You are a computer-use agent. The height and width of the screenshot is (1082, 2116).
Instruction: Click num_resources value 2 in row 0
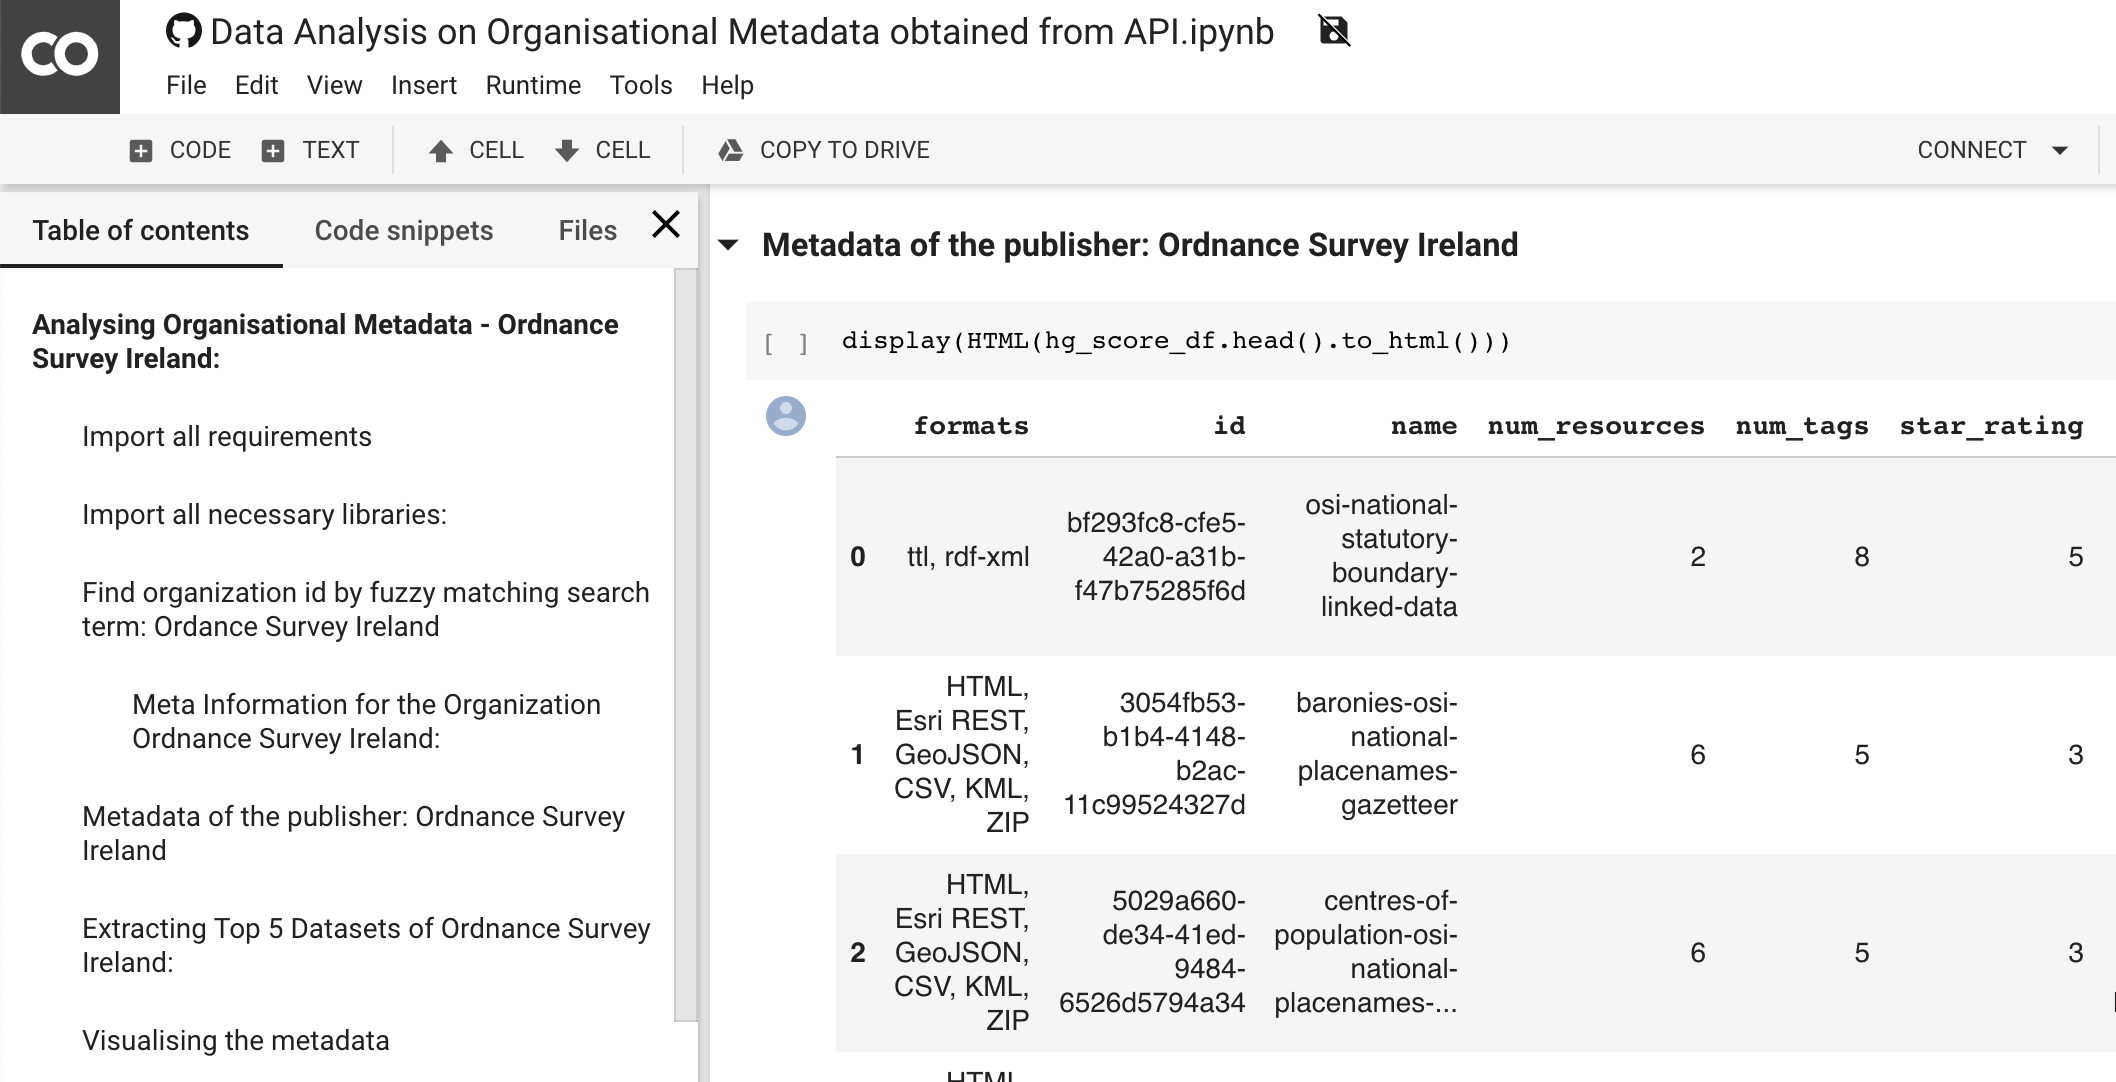pyautogui.click(x=1698, y=556)
